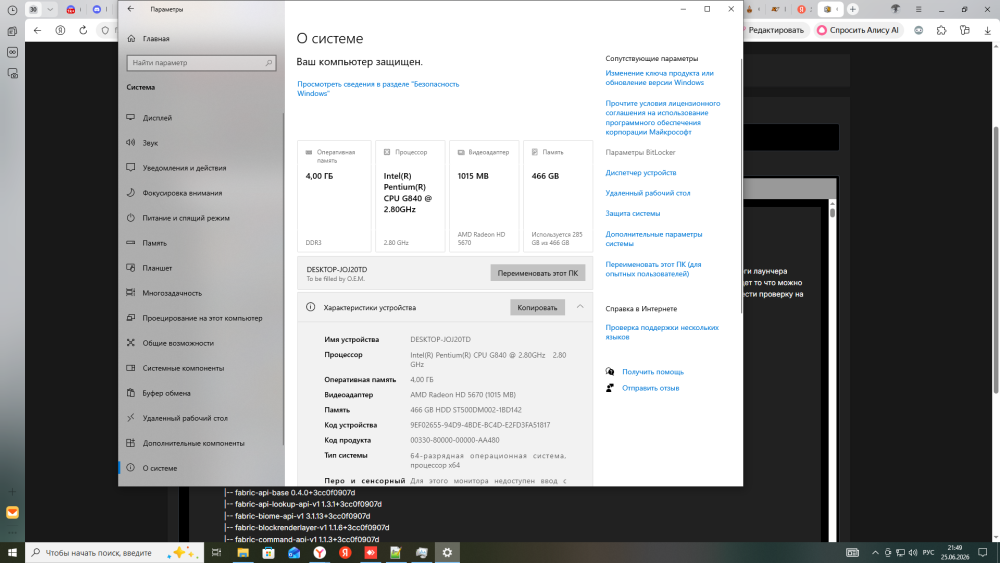The image size is (1000, 563).
Task: Show hidden tray icons chevron
Action: click(875, 553)
